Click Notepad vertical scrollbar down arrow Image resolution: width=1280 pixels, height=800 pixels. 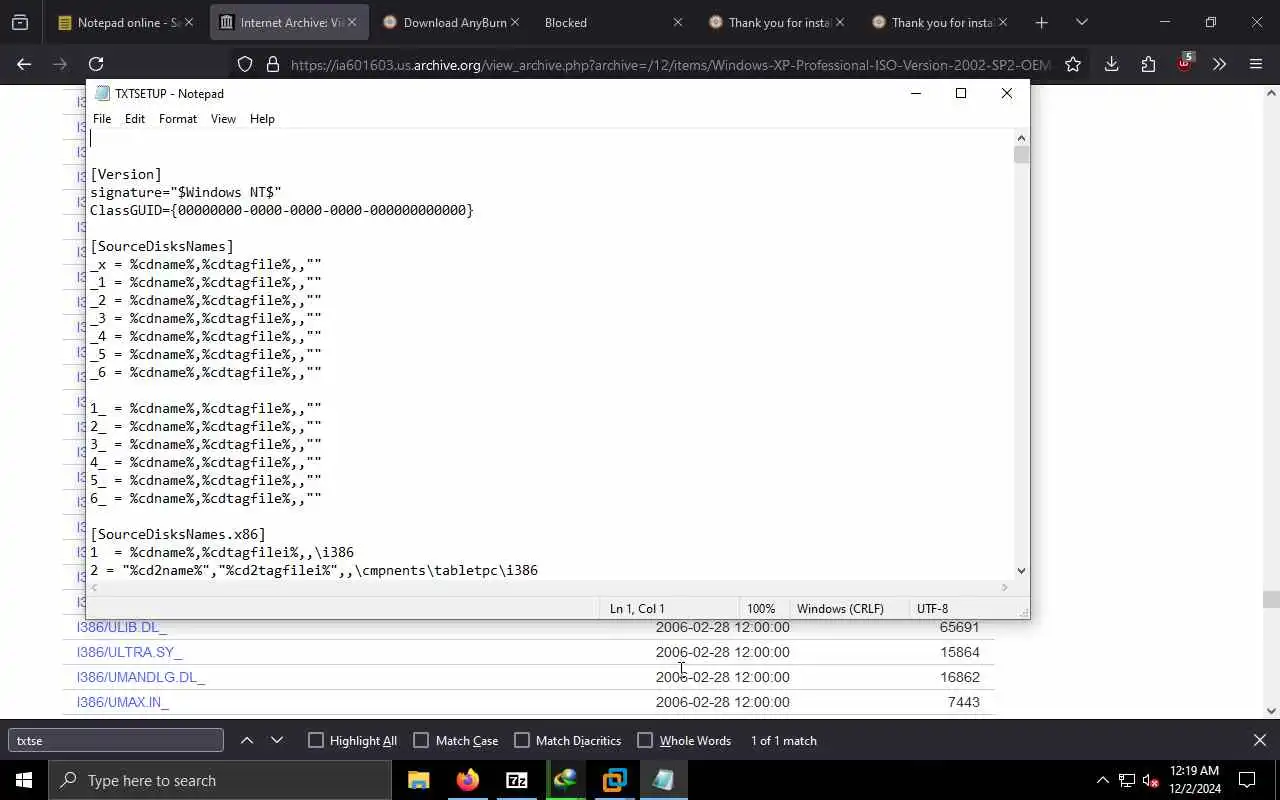pos(1021,570)
